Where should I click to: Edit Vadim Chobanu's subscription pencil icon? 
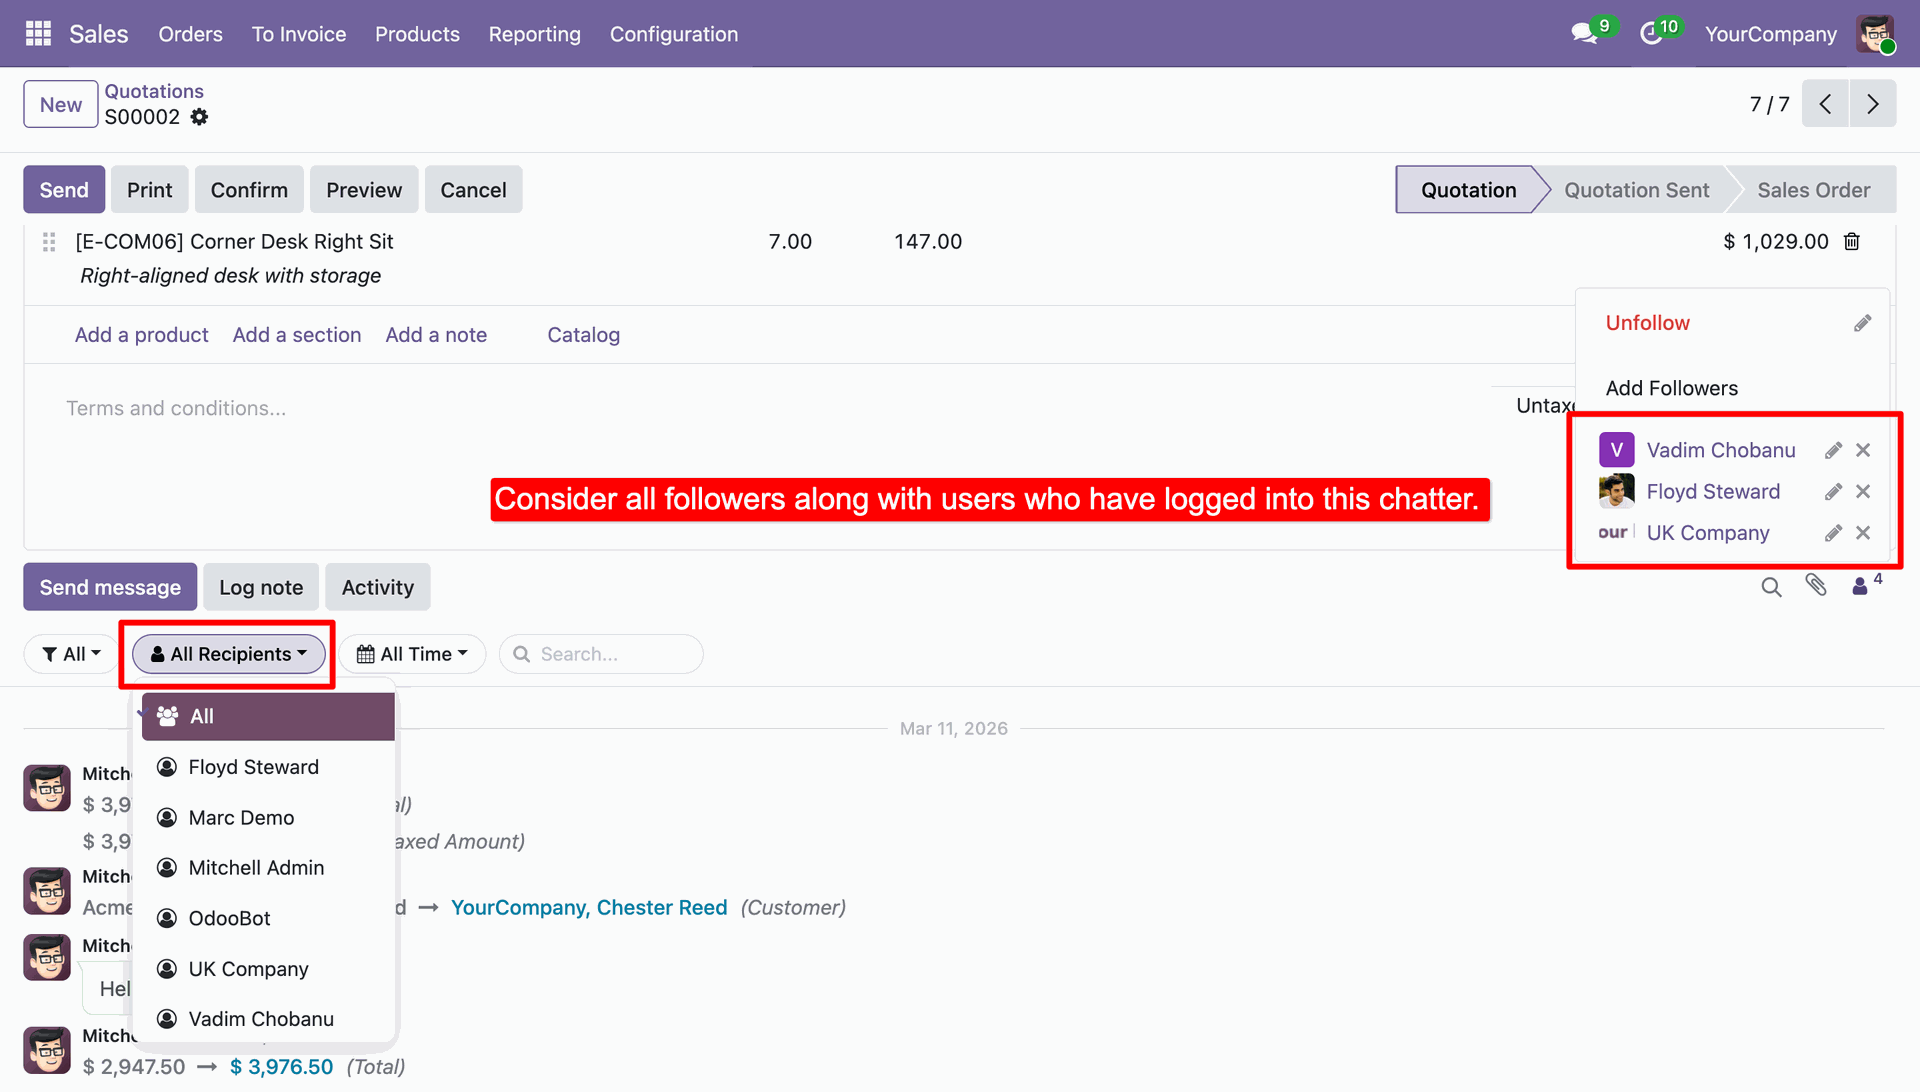pyautogui.click(x=1833, y=451)
